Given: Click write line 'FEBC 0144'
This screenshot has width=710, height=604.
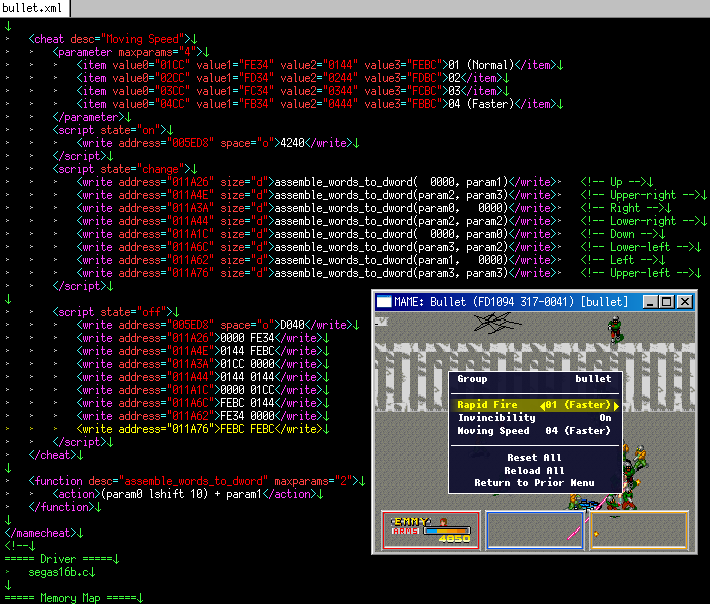Looking at the screenshot, I should (x=203, y=403).
